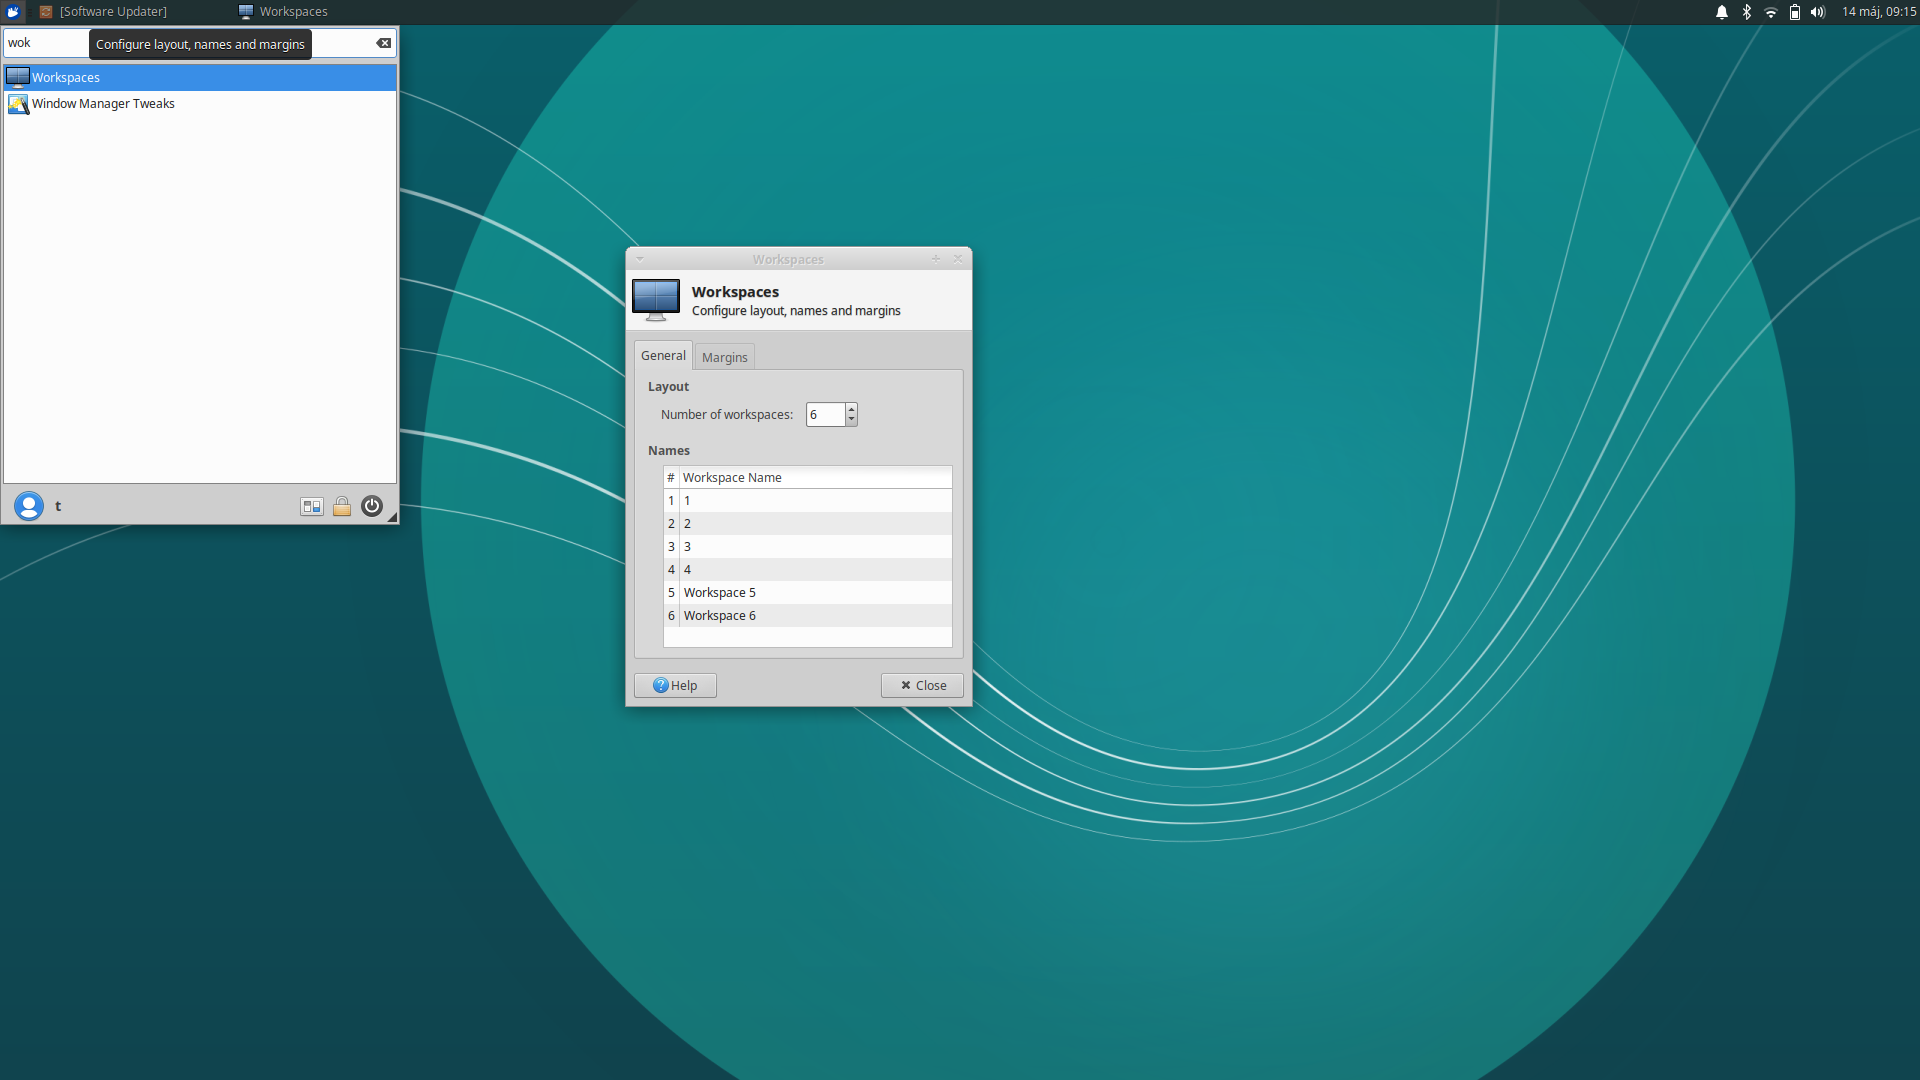
Task: Switch to the Margins tab
Action: [723, 356]
